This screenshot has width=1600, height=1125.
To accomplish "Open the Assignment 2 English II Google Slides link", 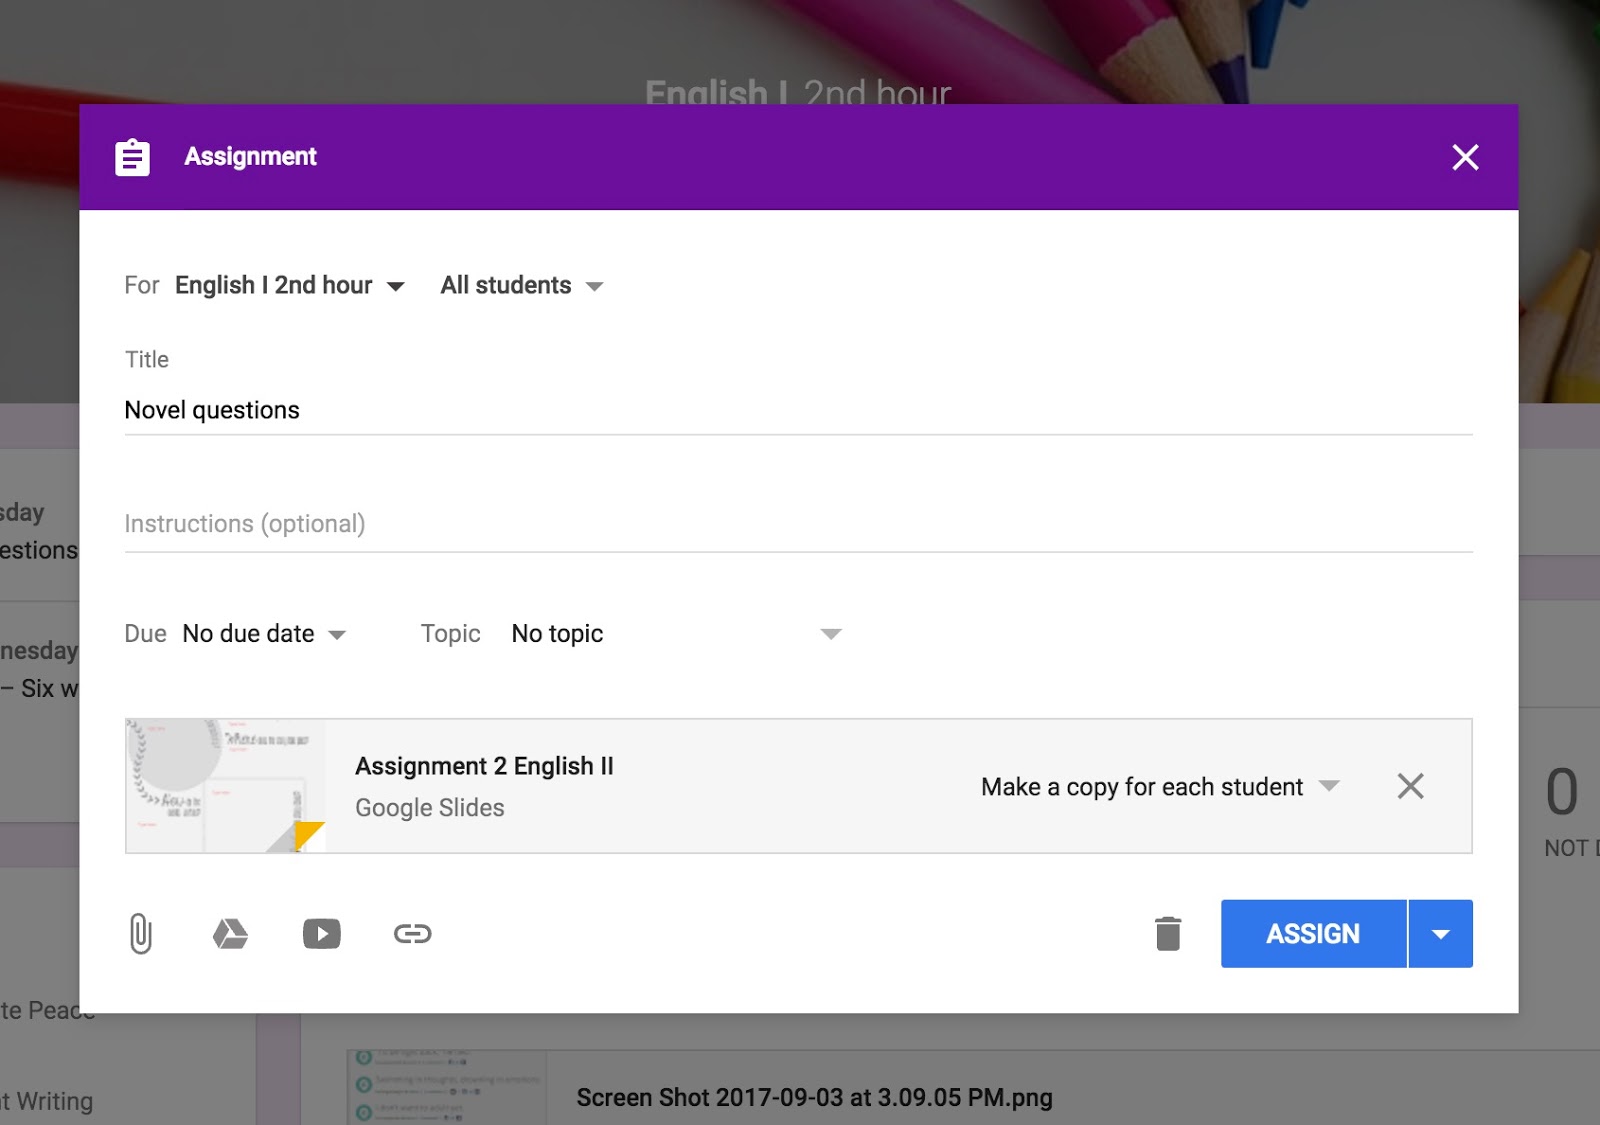I will (484, 766).
